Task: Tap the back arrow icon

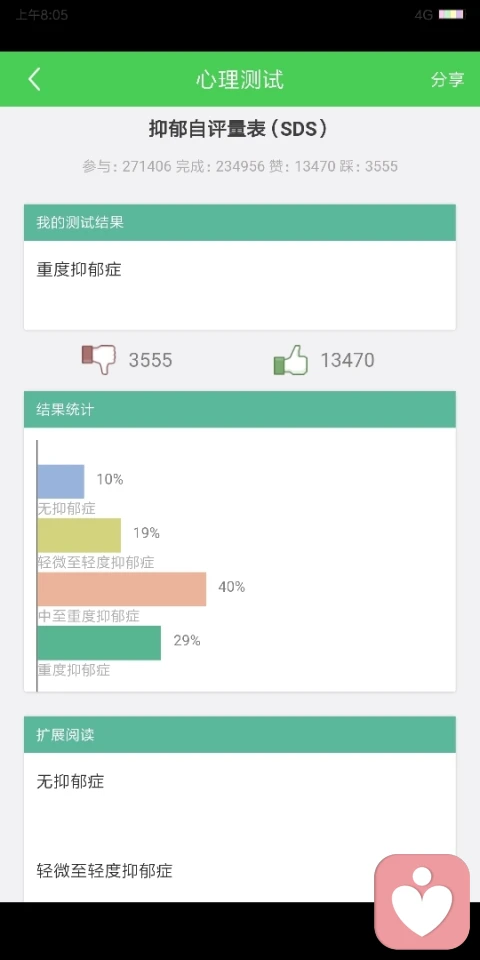Action: (34, 79)
